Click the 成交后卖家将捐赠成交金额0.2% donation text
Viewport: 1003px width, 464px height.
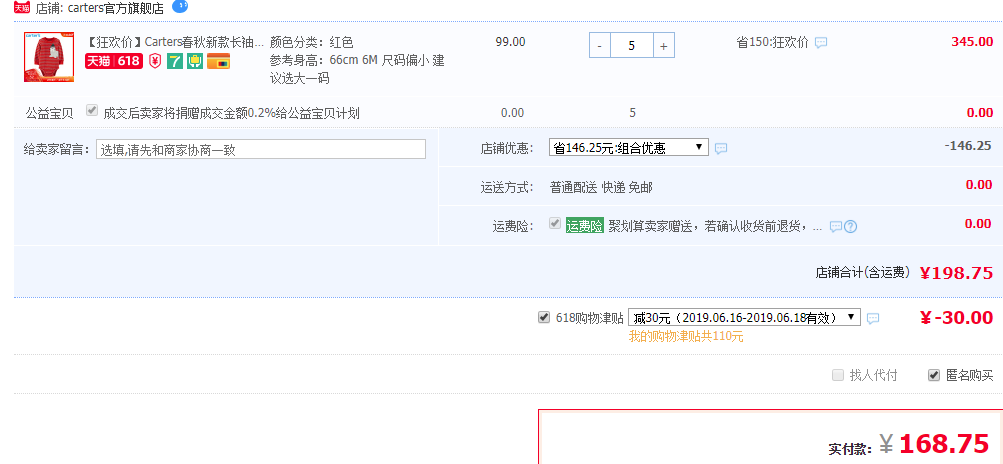coord(232,113)
